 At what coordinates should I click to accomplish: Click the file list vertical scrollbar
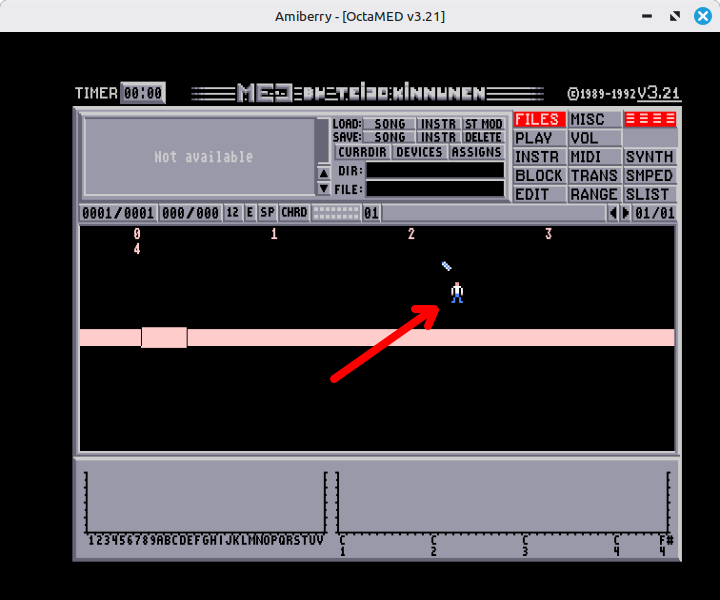[324, 141]
